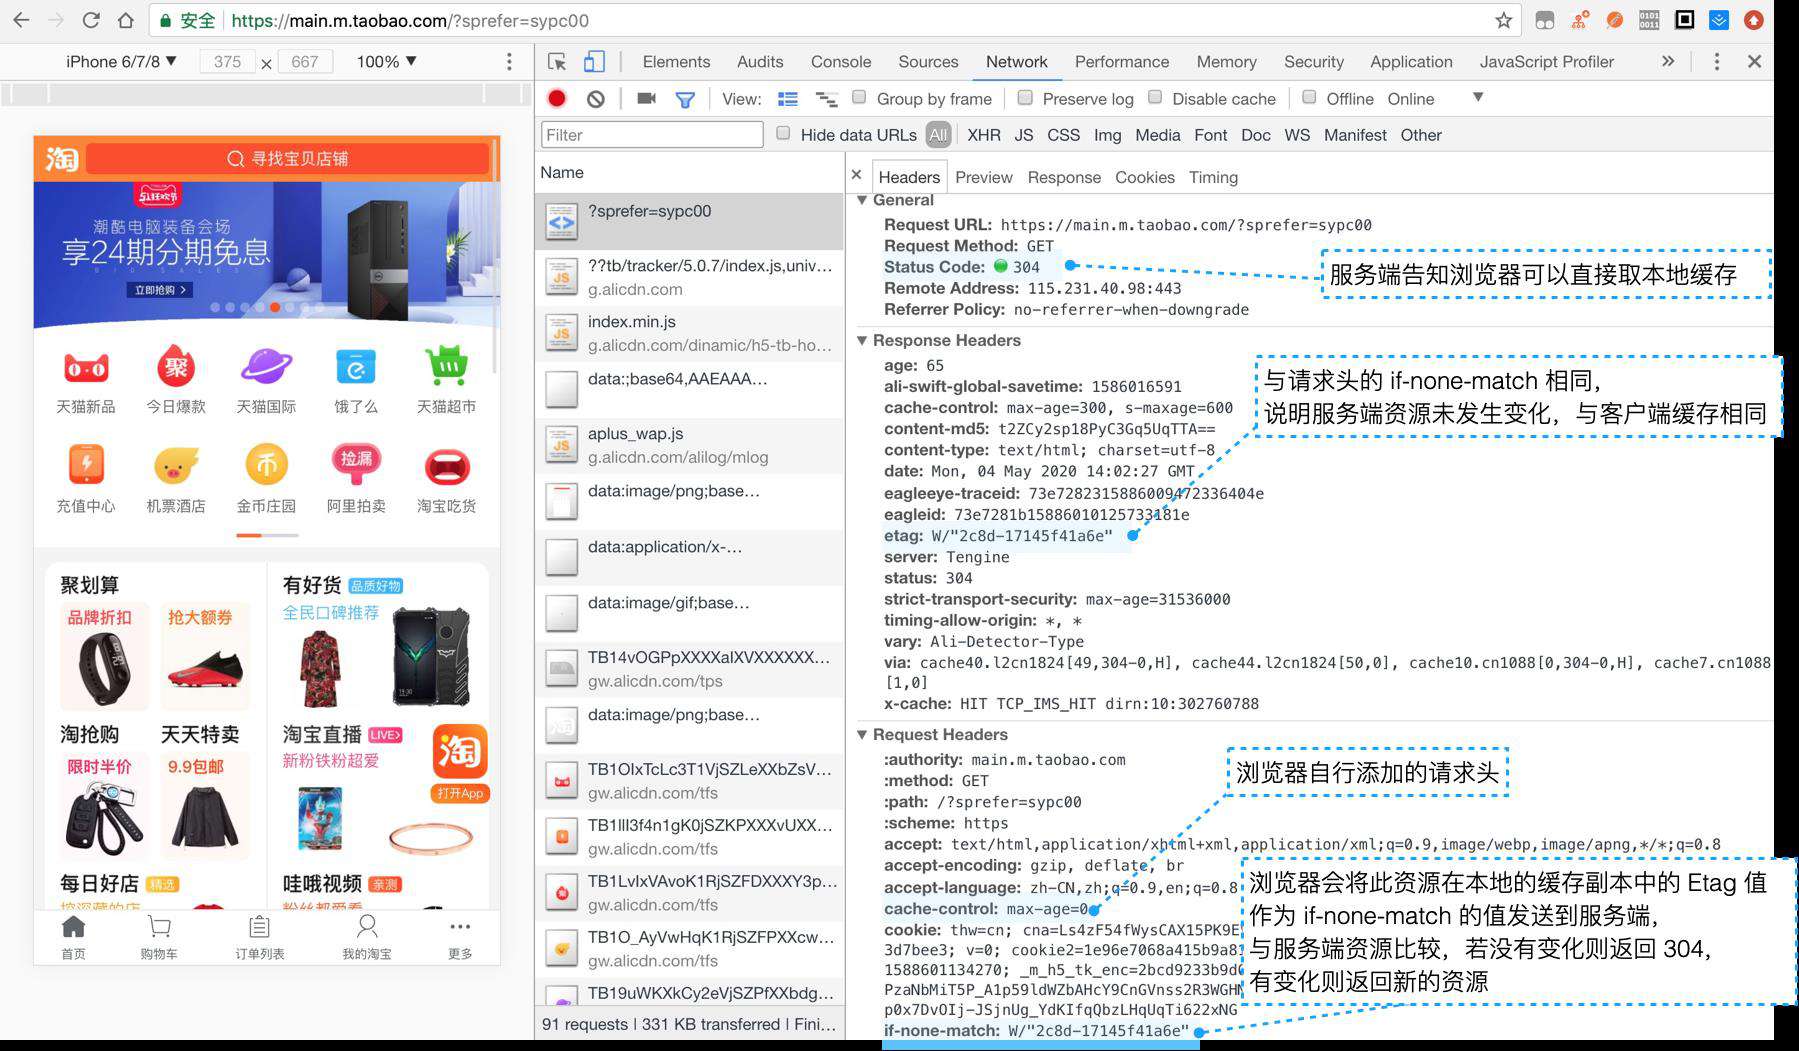1799x1051 pixels.
Task: Open iPhone 6/7/8 device dropdown
Action: (121, 62)
